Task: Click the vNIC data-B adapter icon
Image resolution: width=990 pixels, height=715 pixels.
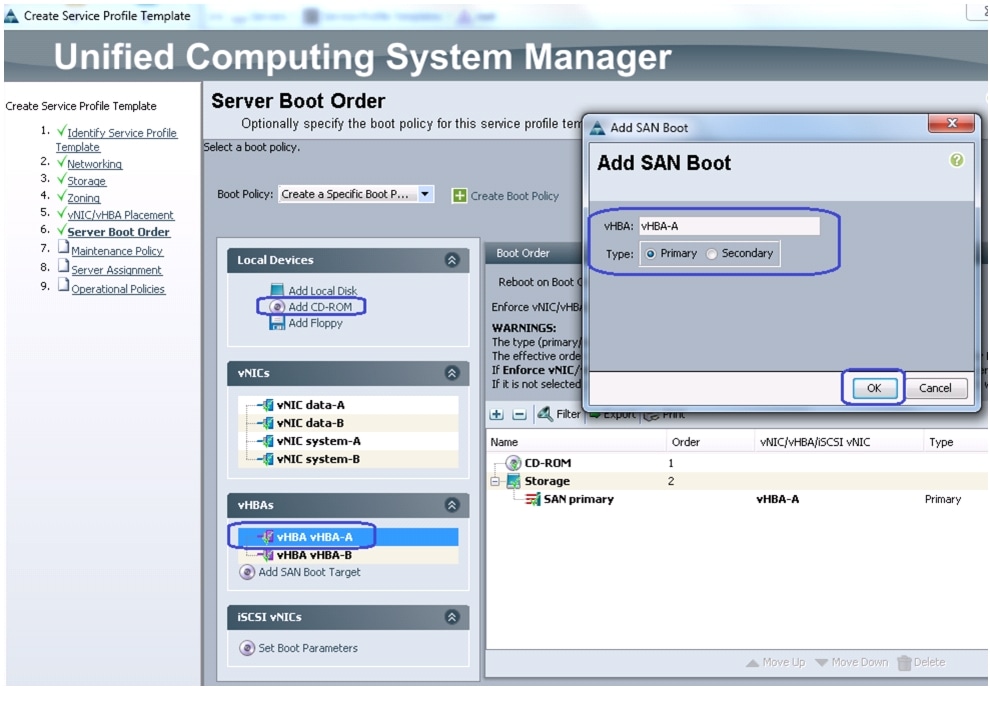Action: point(268,423)
